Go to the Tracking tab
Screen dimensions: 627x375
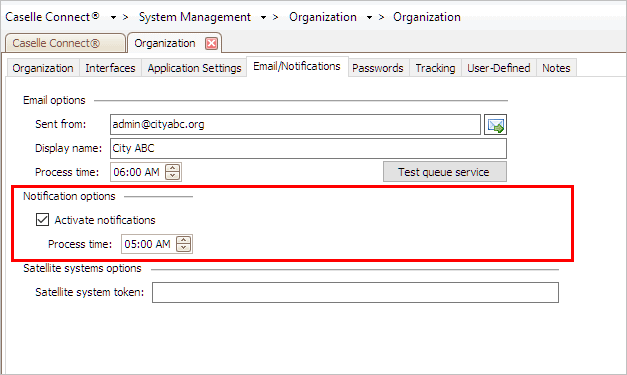pyautogui.click(x=435, y=68)
